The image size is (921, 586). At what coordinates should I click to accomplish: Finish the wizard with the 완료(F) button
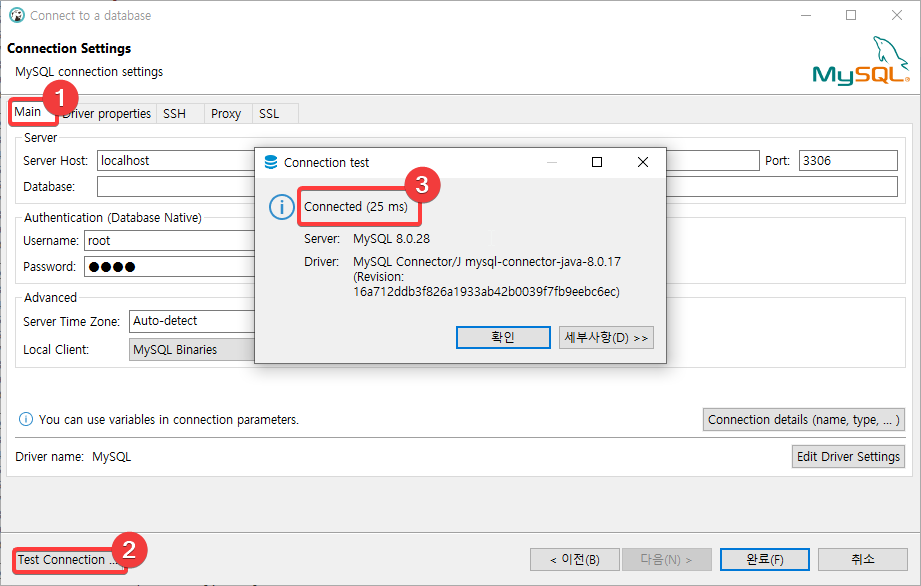point(765,560)
